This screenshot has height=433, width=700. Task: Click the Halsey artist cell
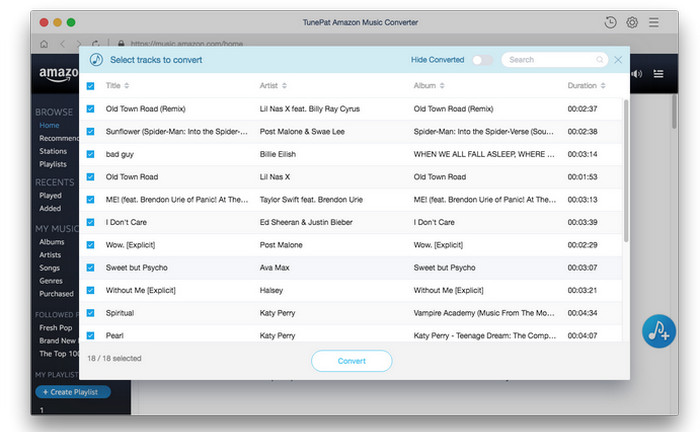tap(271, 291)
